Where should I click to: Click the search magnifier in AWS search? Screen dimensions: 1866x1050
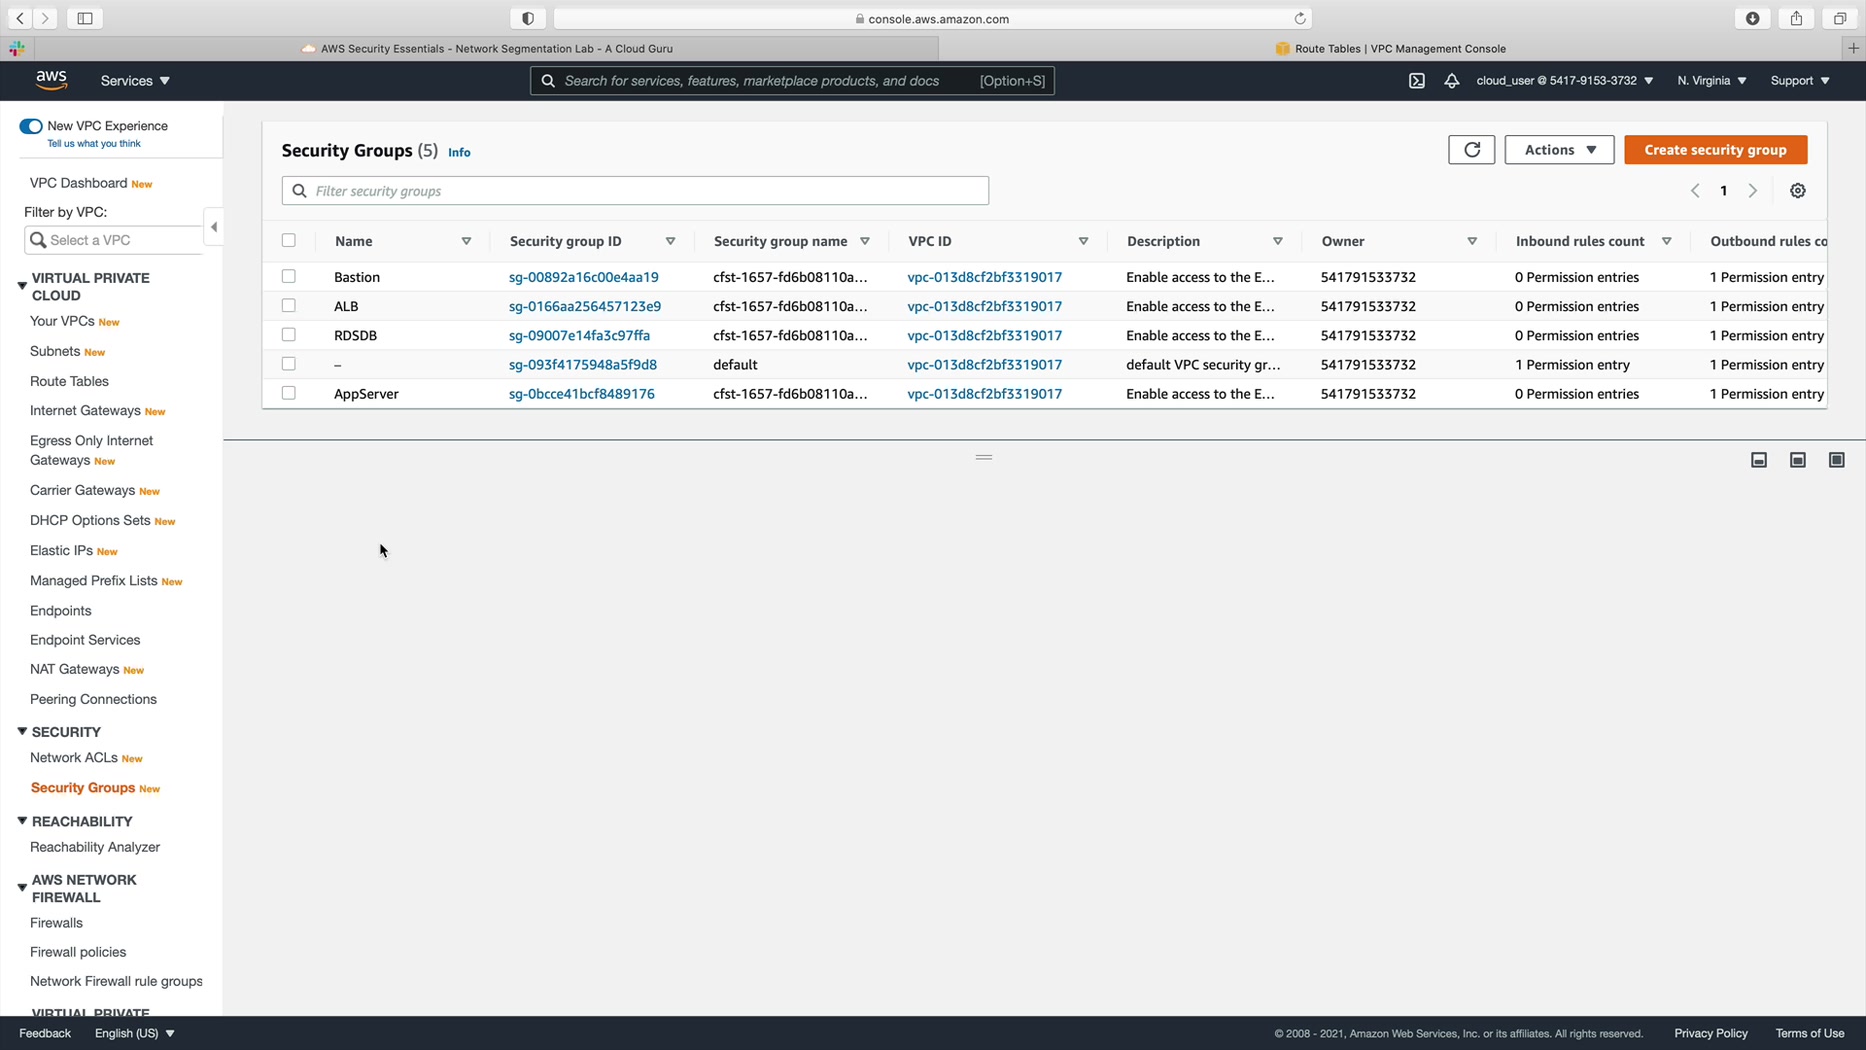pos(548,81)
